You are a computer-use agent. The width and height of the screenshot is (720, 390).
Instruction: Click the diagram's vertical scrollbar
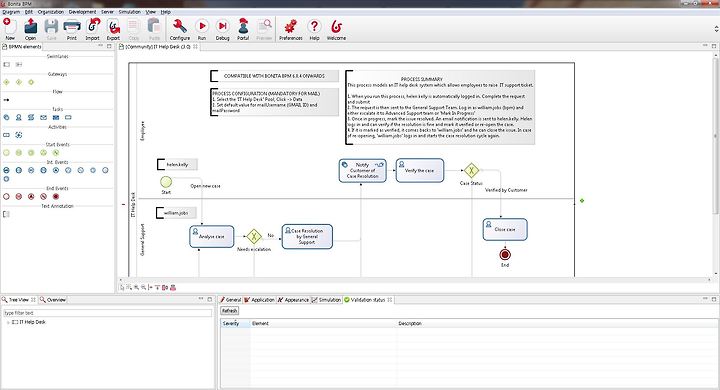point(715,135)
